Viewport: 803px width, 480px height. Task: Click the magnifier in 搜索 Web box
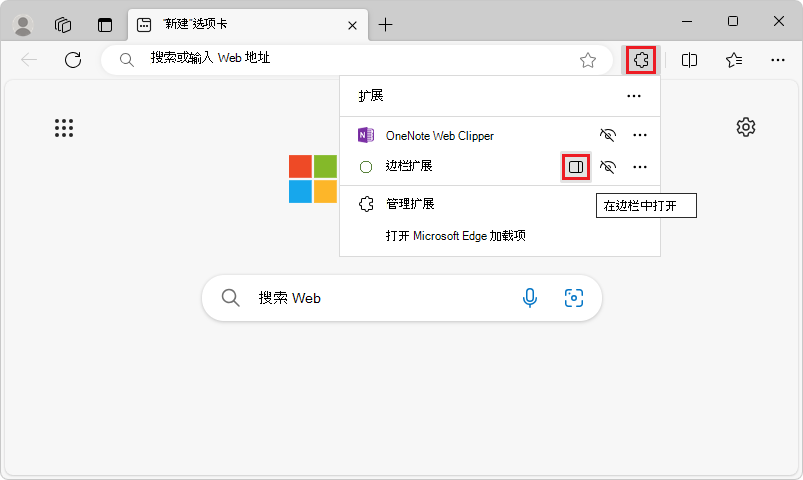click(230, 298)
